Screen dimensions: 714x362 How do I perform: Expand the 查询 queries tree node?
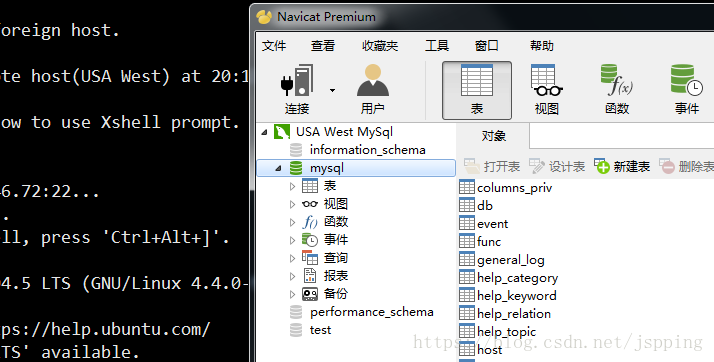coord(293,258)
